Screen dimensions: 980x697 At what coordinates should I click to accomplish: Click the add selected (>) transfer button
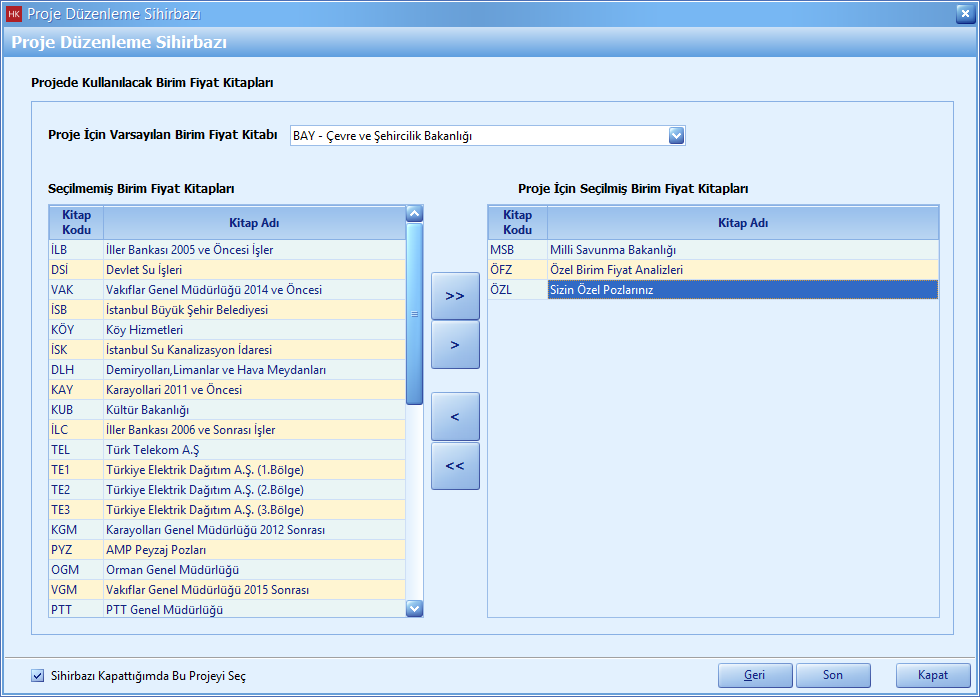click(x=455, y=345)
